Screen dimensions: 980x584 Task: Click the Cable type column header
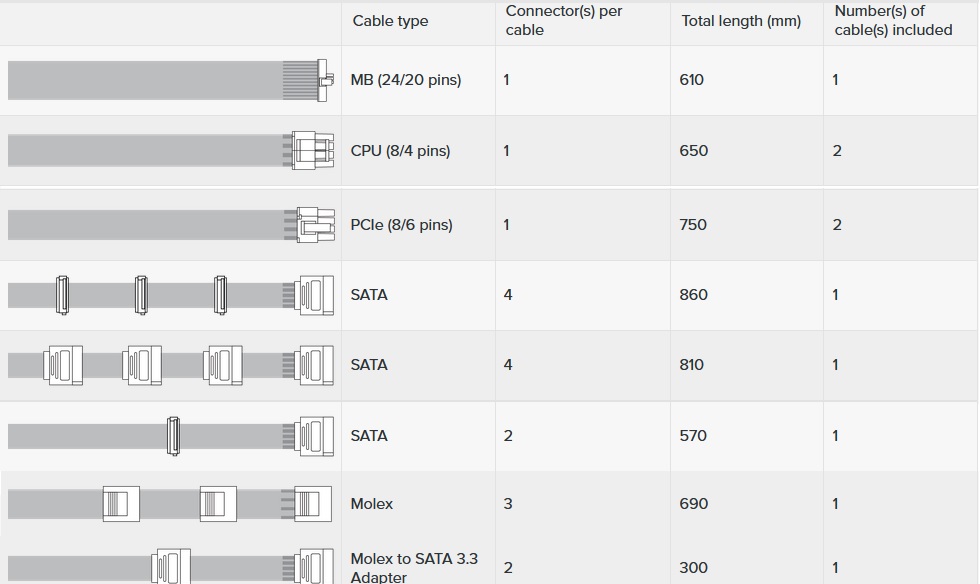[390, 21]
